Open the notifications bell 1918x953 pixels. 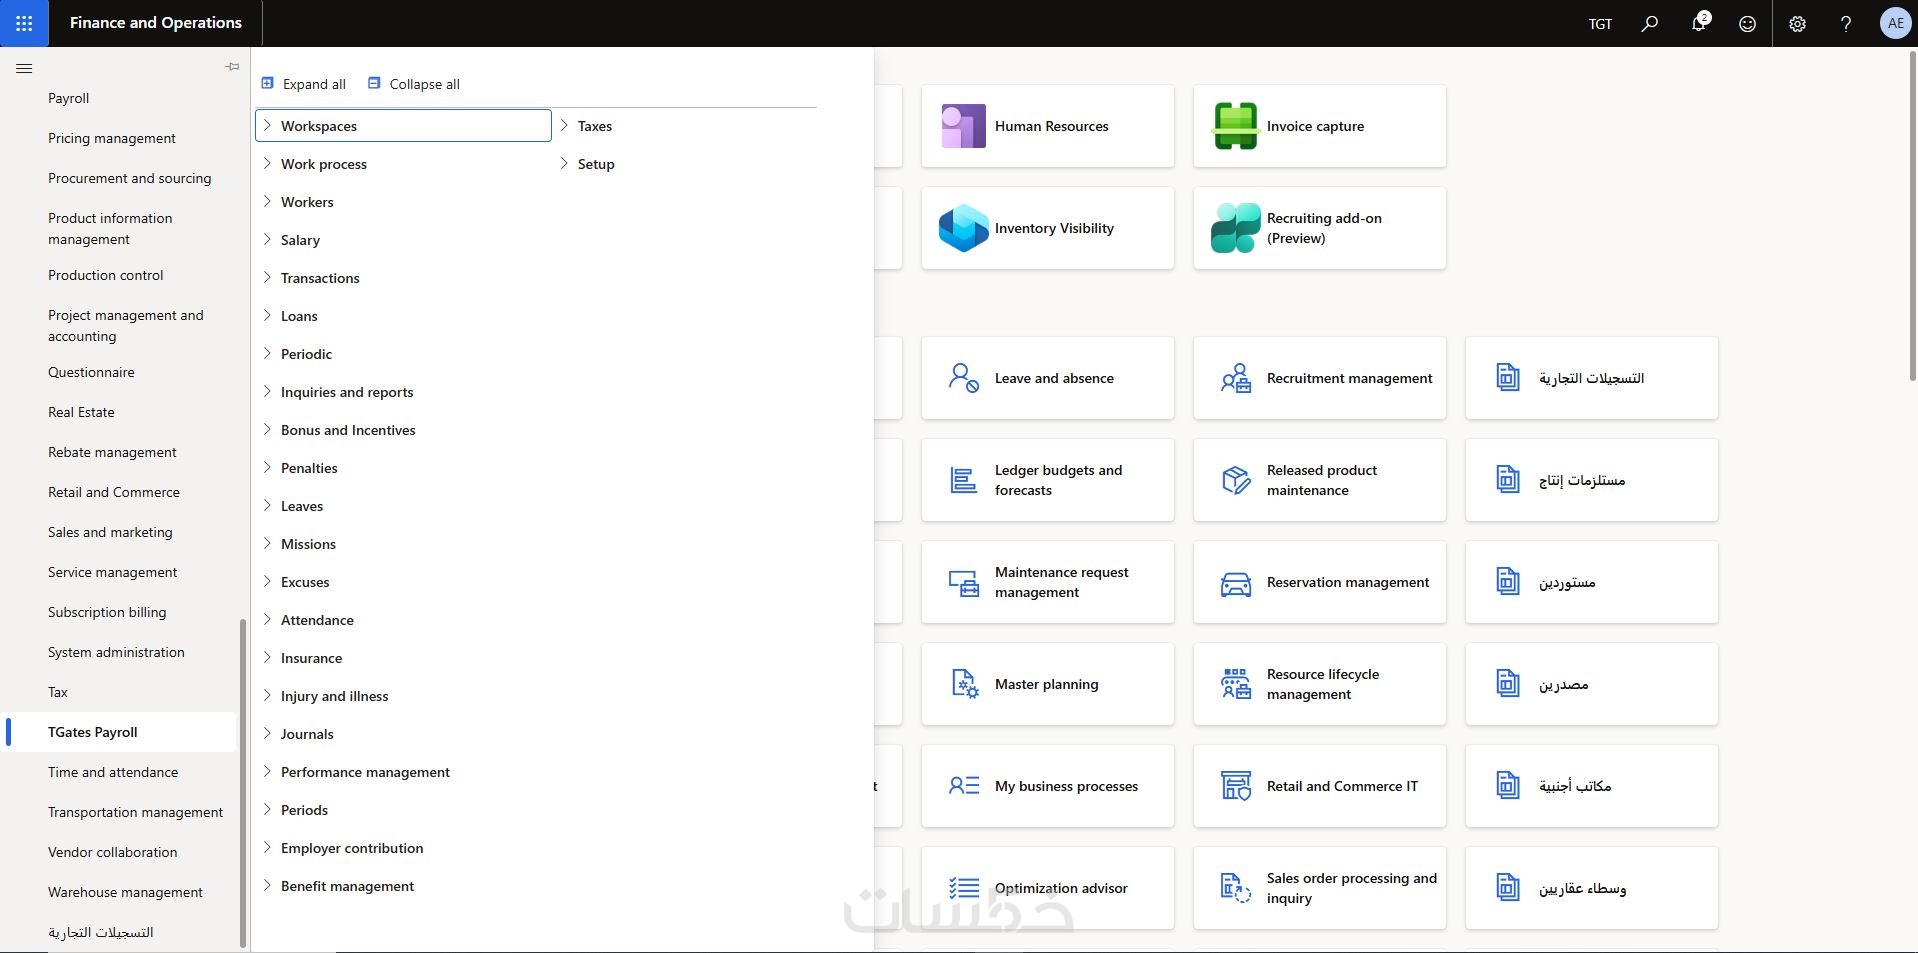coord(1699,23)
